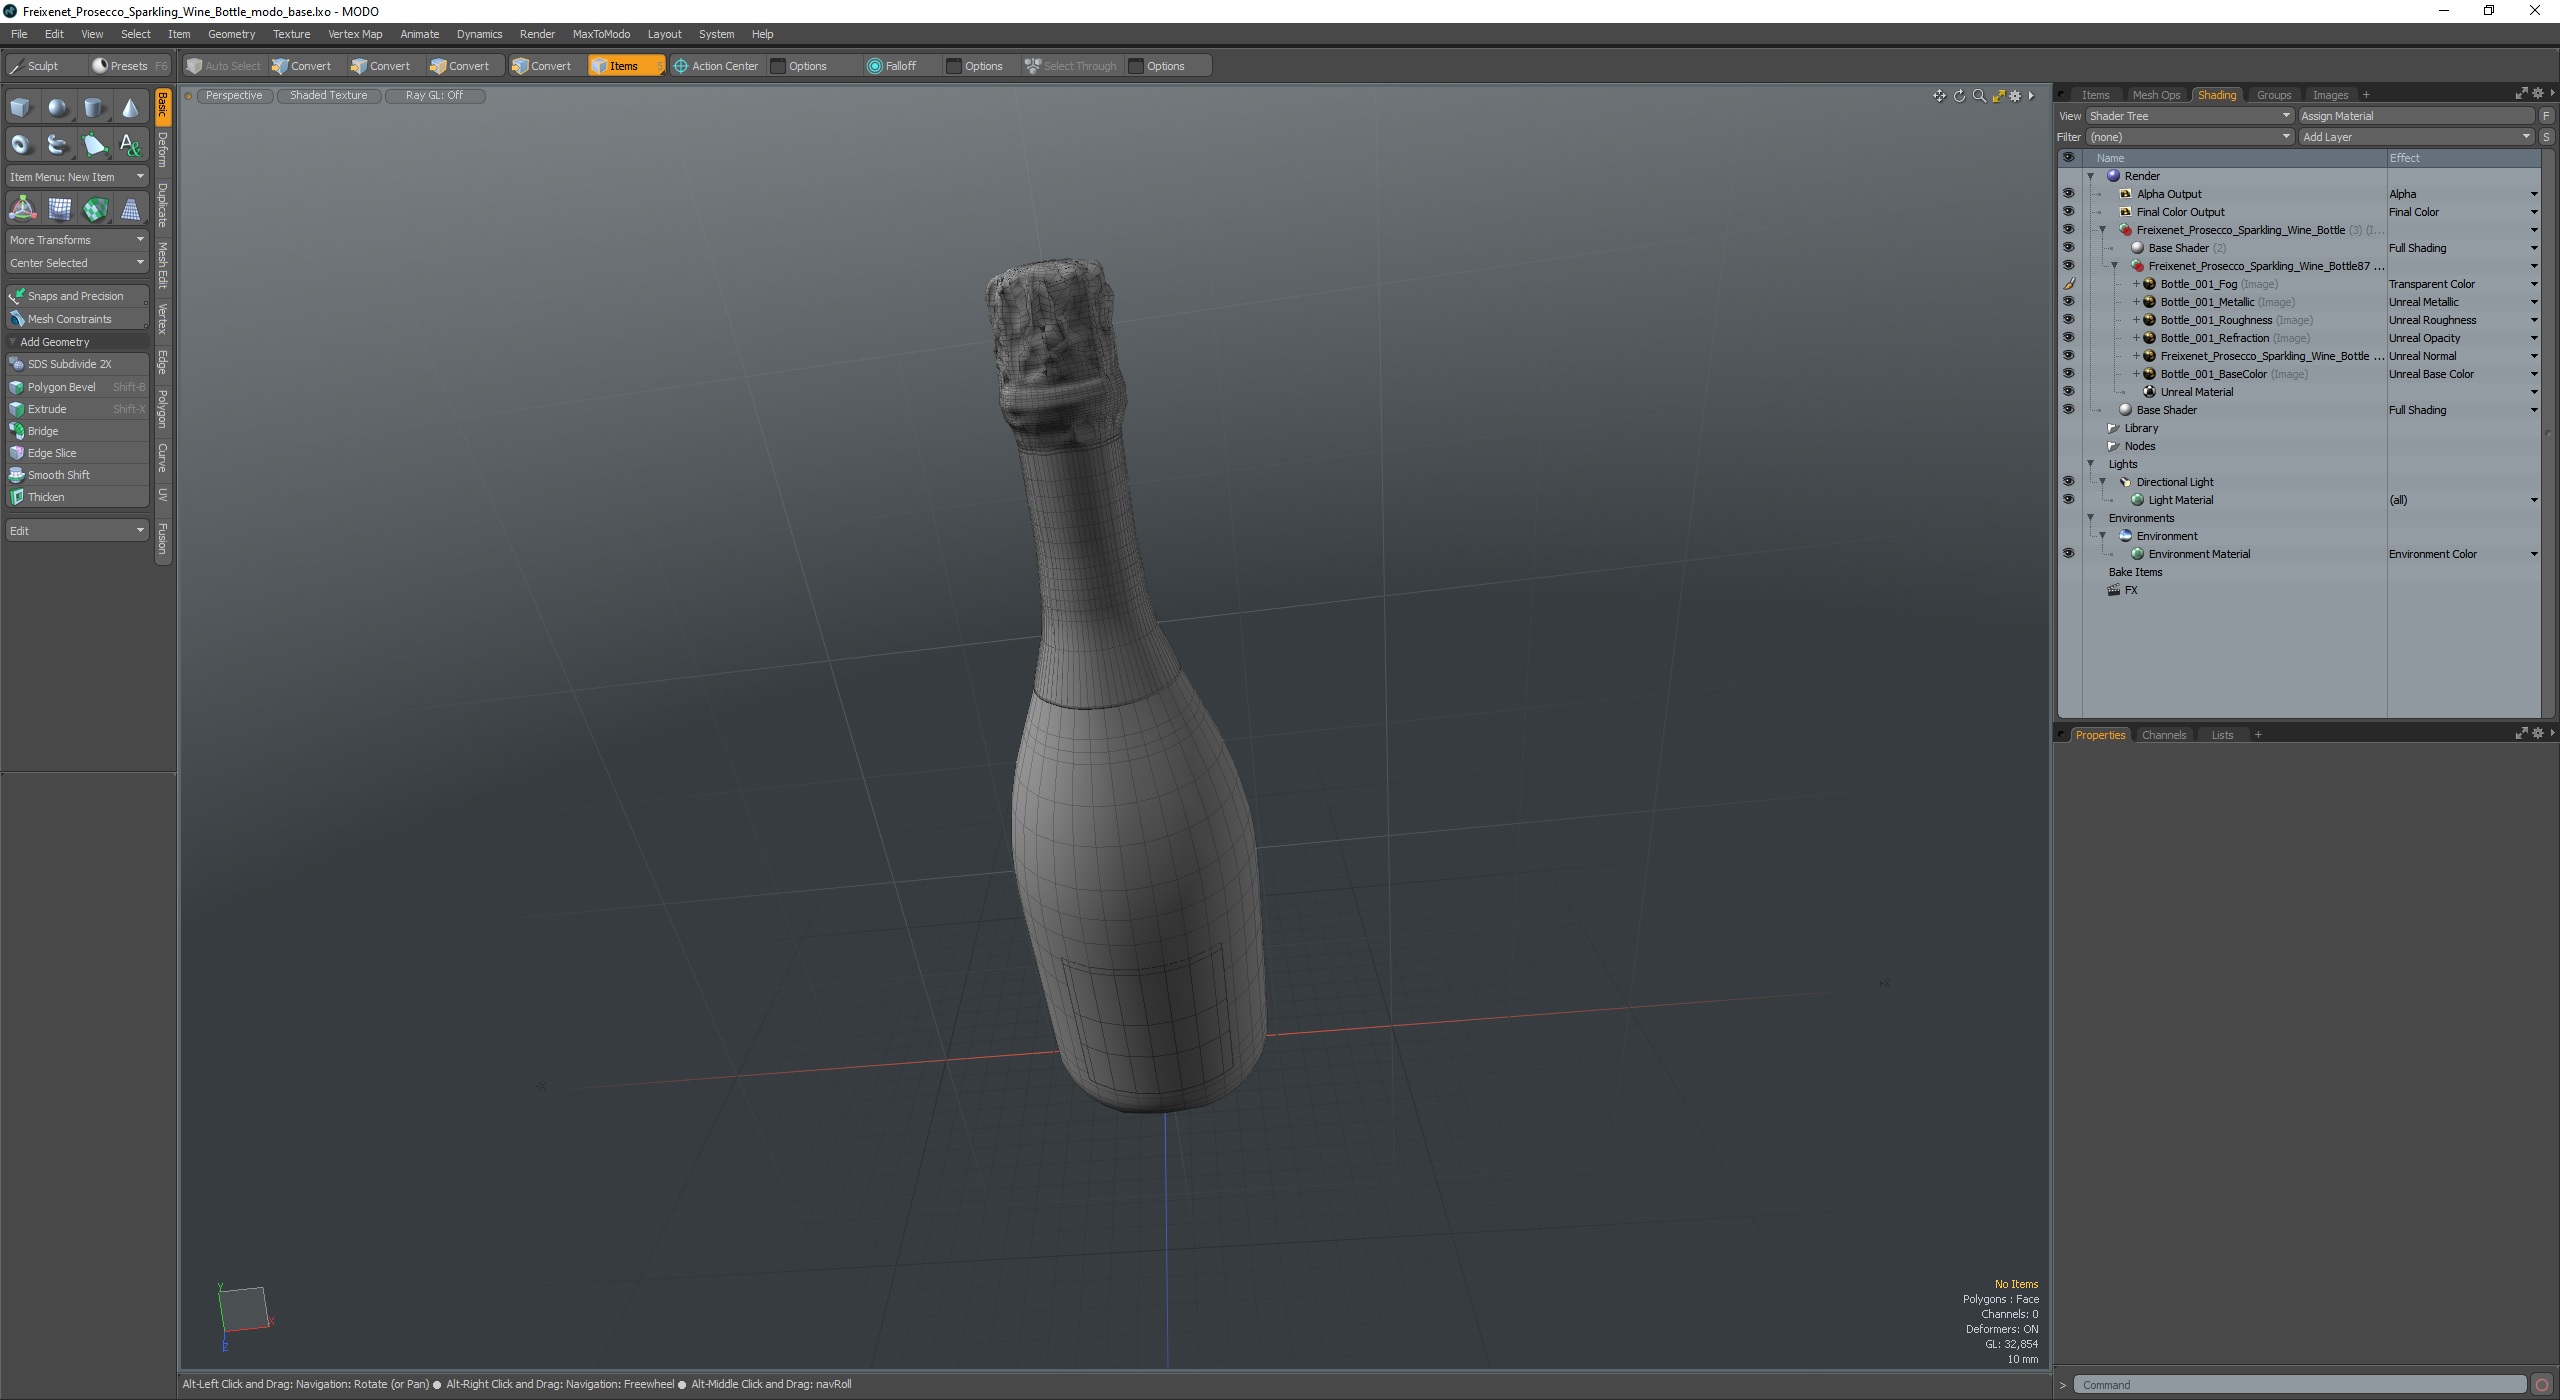Viewport: 2560px width, 1400px height.
Task: Switch to the Channels tab
Action: click(x=2163, y=735)
